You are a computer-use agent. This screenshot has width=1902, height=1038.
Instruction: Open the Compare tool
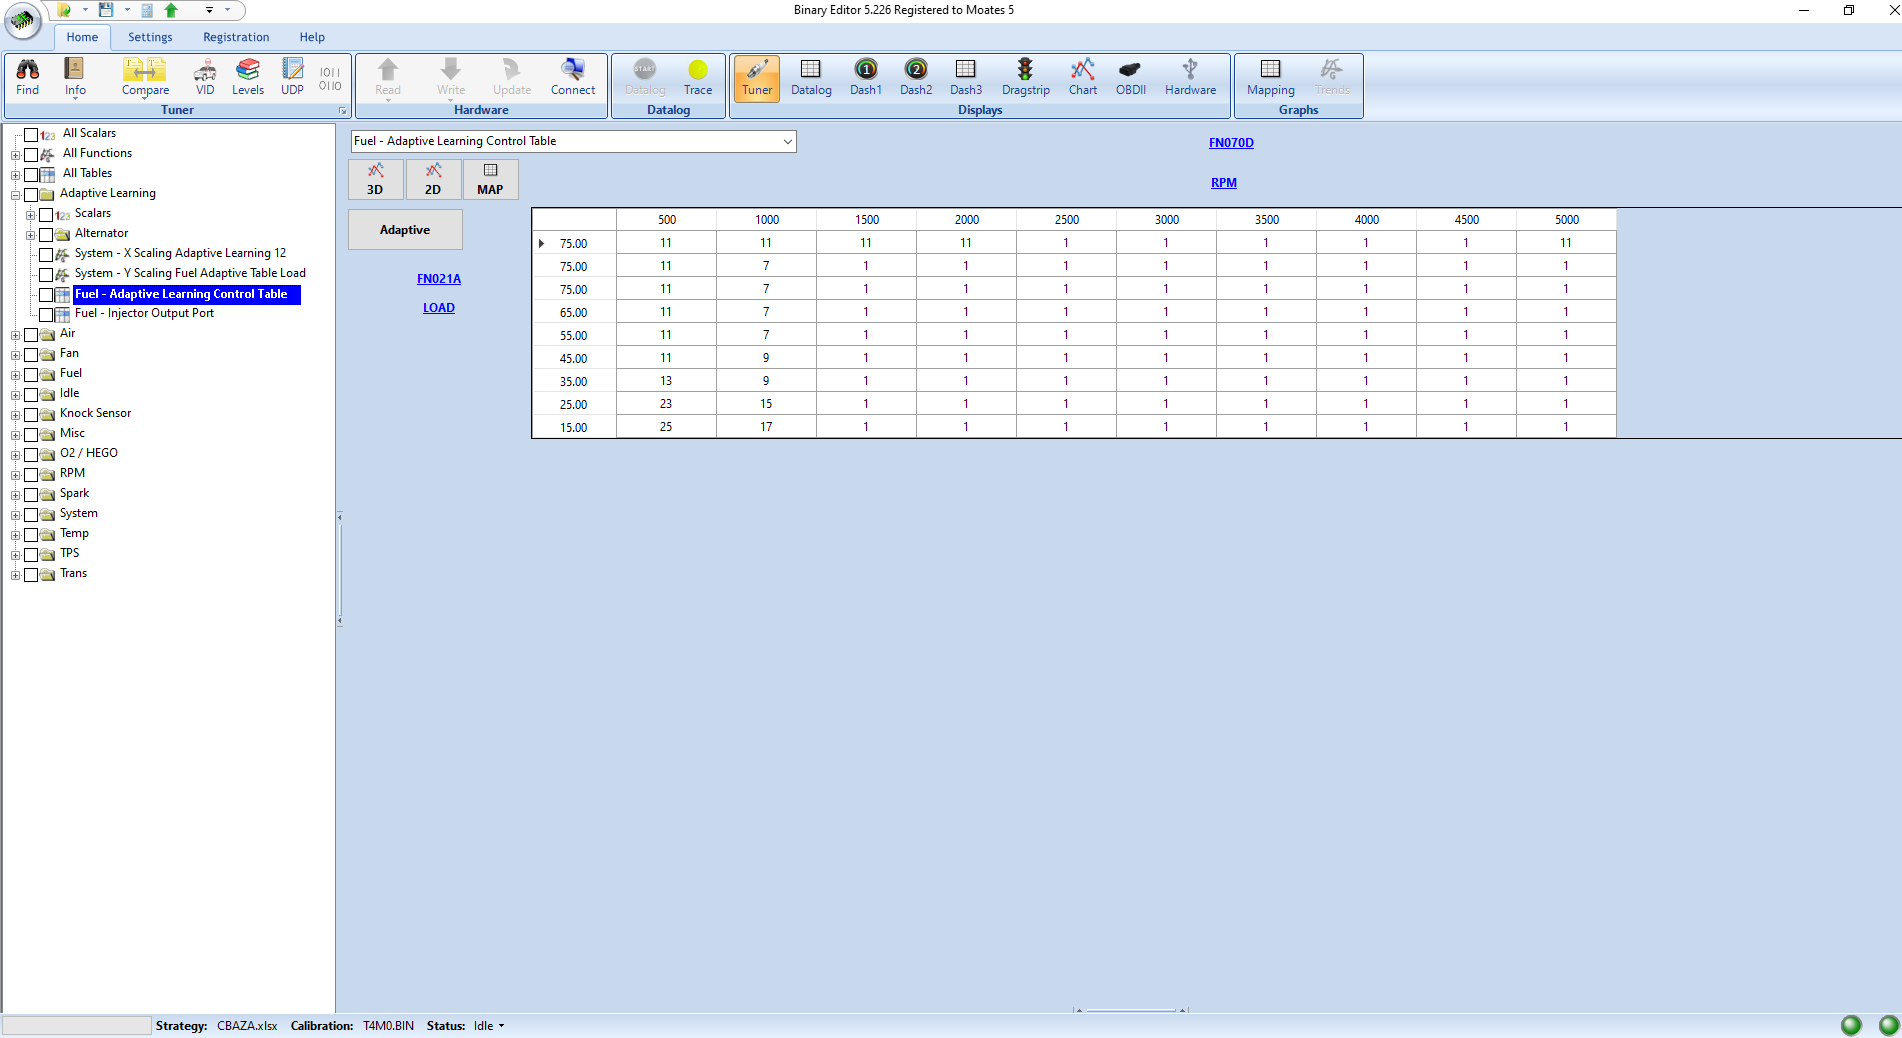pos(145,77)
